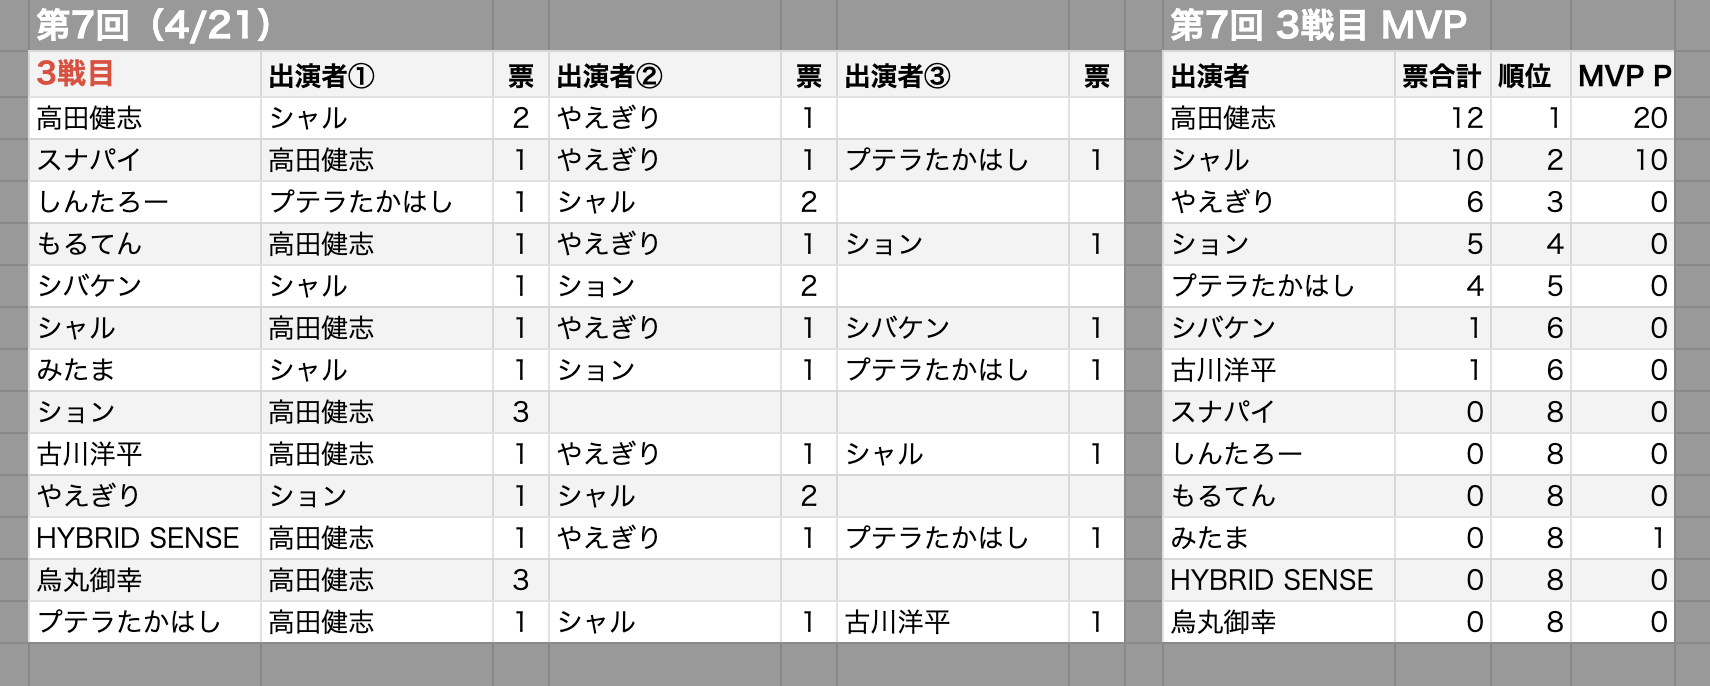Click the vote total 12 for 高田健志
The image size is (1710, 686).
pyautogui.click(x=1442, y=118)
